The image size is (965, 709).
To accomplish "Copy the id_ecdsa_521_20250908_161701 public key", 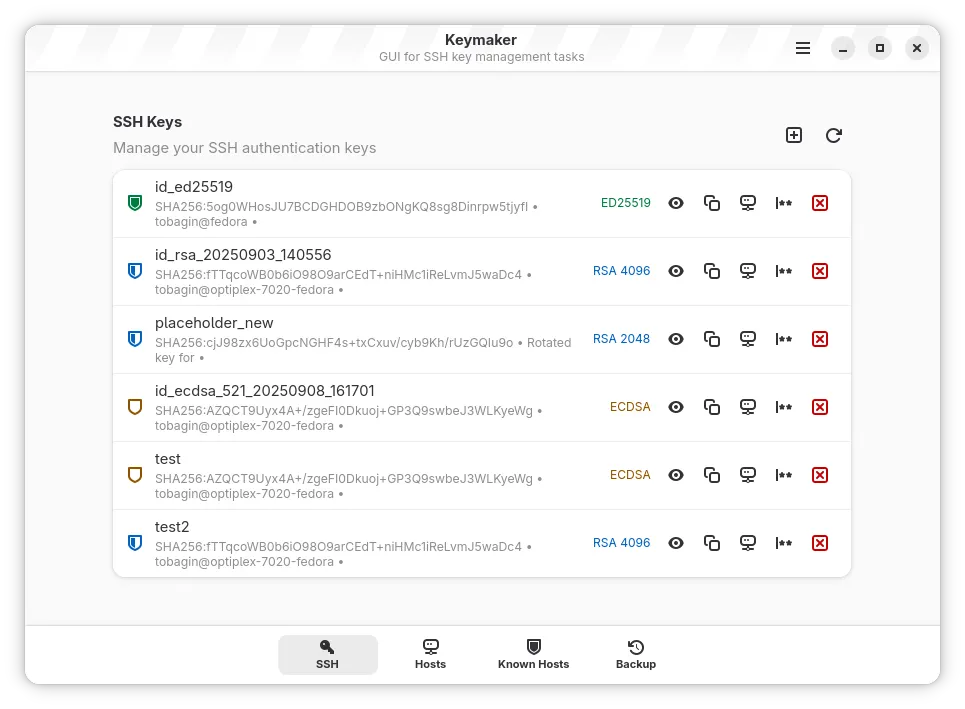I will click(x=712, y=407).
